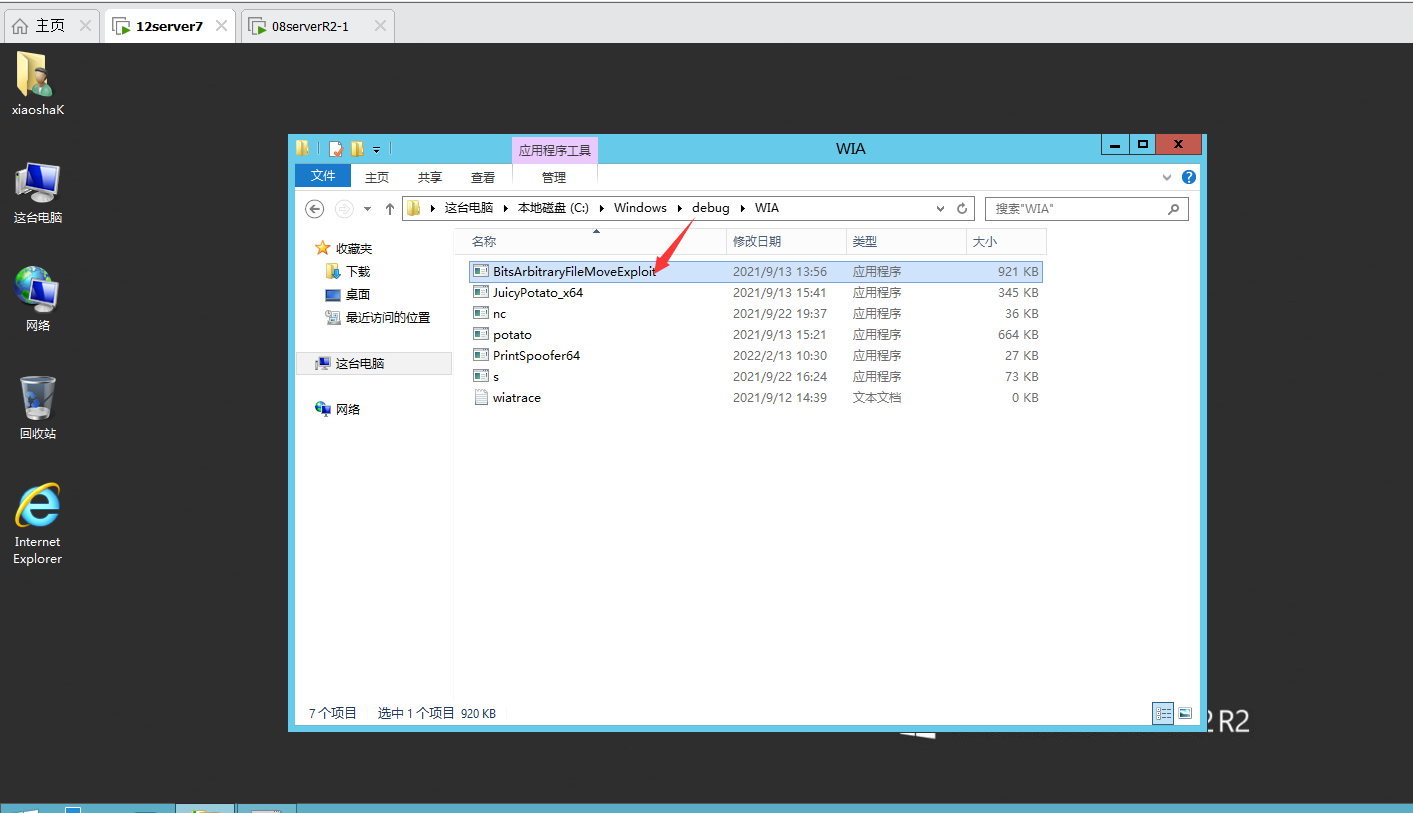Click the 664 KB size cell
Viewport: 1413px width, 813px height.
point(1018,334)
